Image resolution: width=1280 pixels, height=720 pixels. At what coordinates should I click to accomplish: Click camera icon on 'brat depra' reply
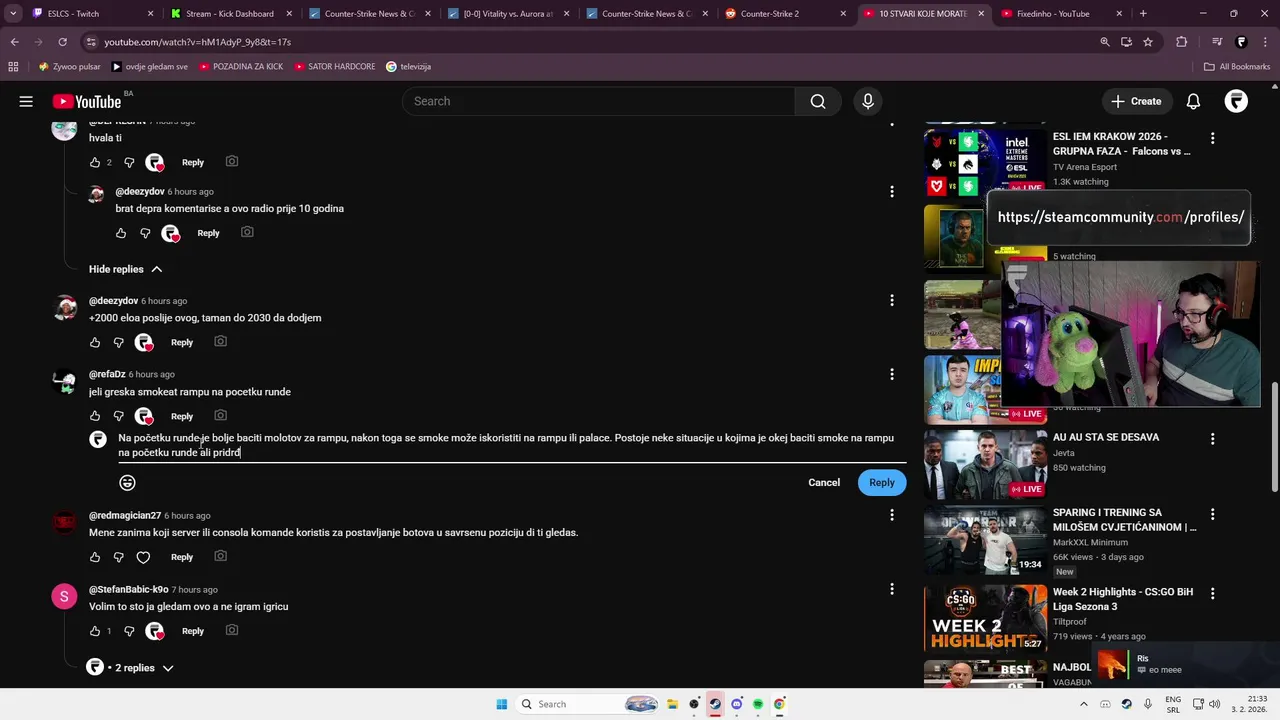[247, 232]
